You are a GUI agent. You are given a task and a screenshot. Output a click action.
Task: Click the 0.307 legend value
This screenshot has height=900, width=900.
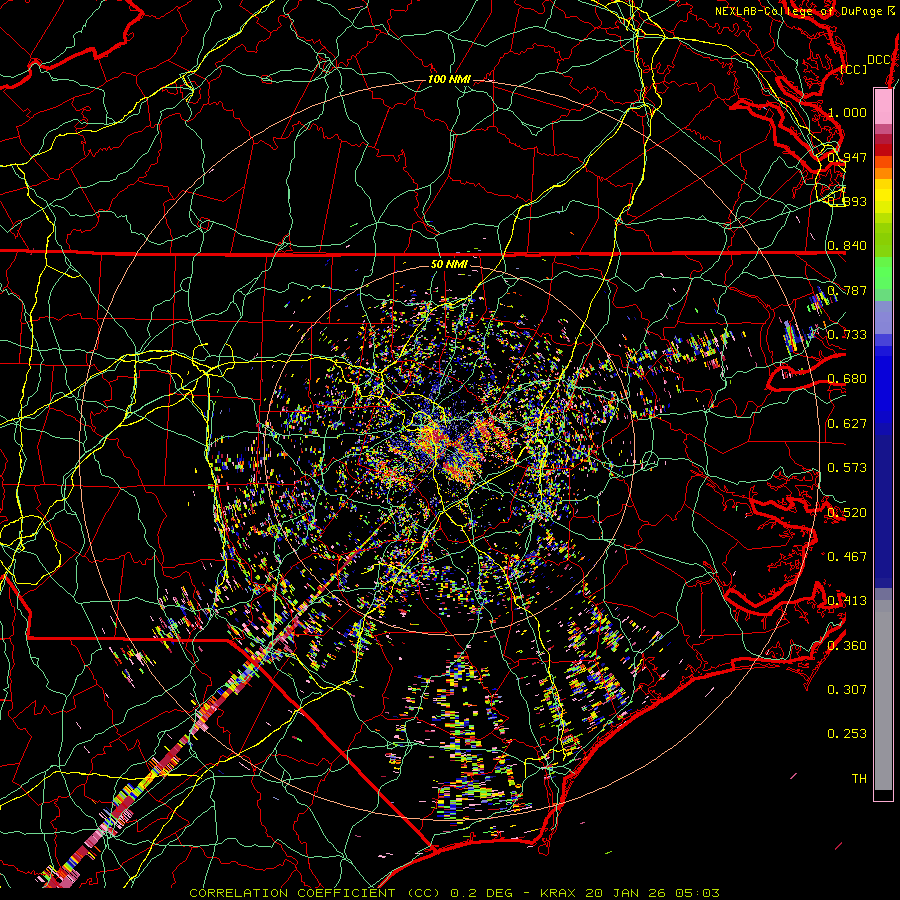pyautogui.click(x=847, y=689)
